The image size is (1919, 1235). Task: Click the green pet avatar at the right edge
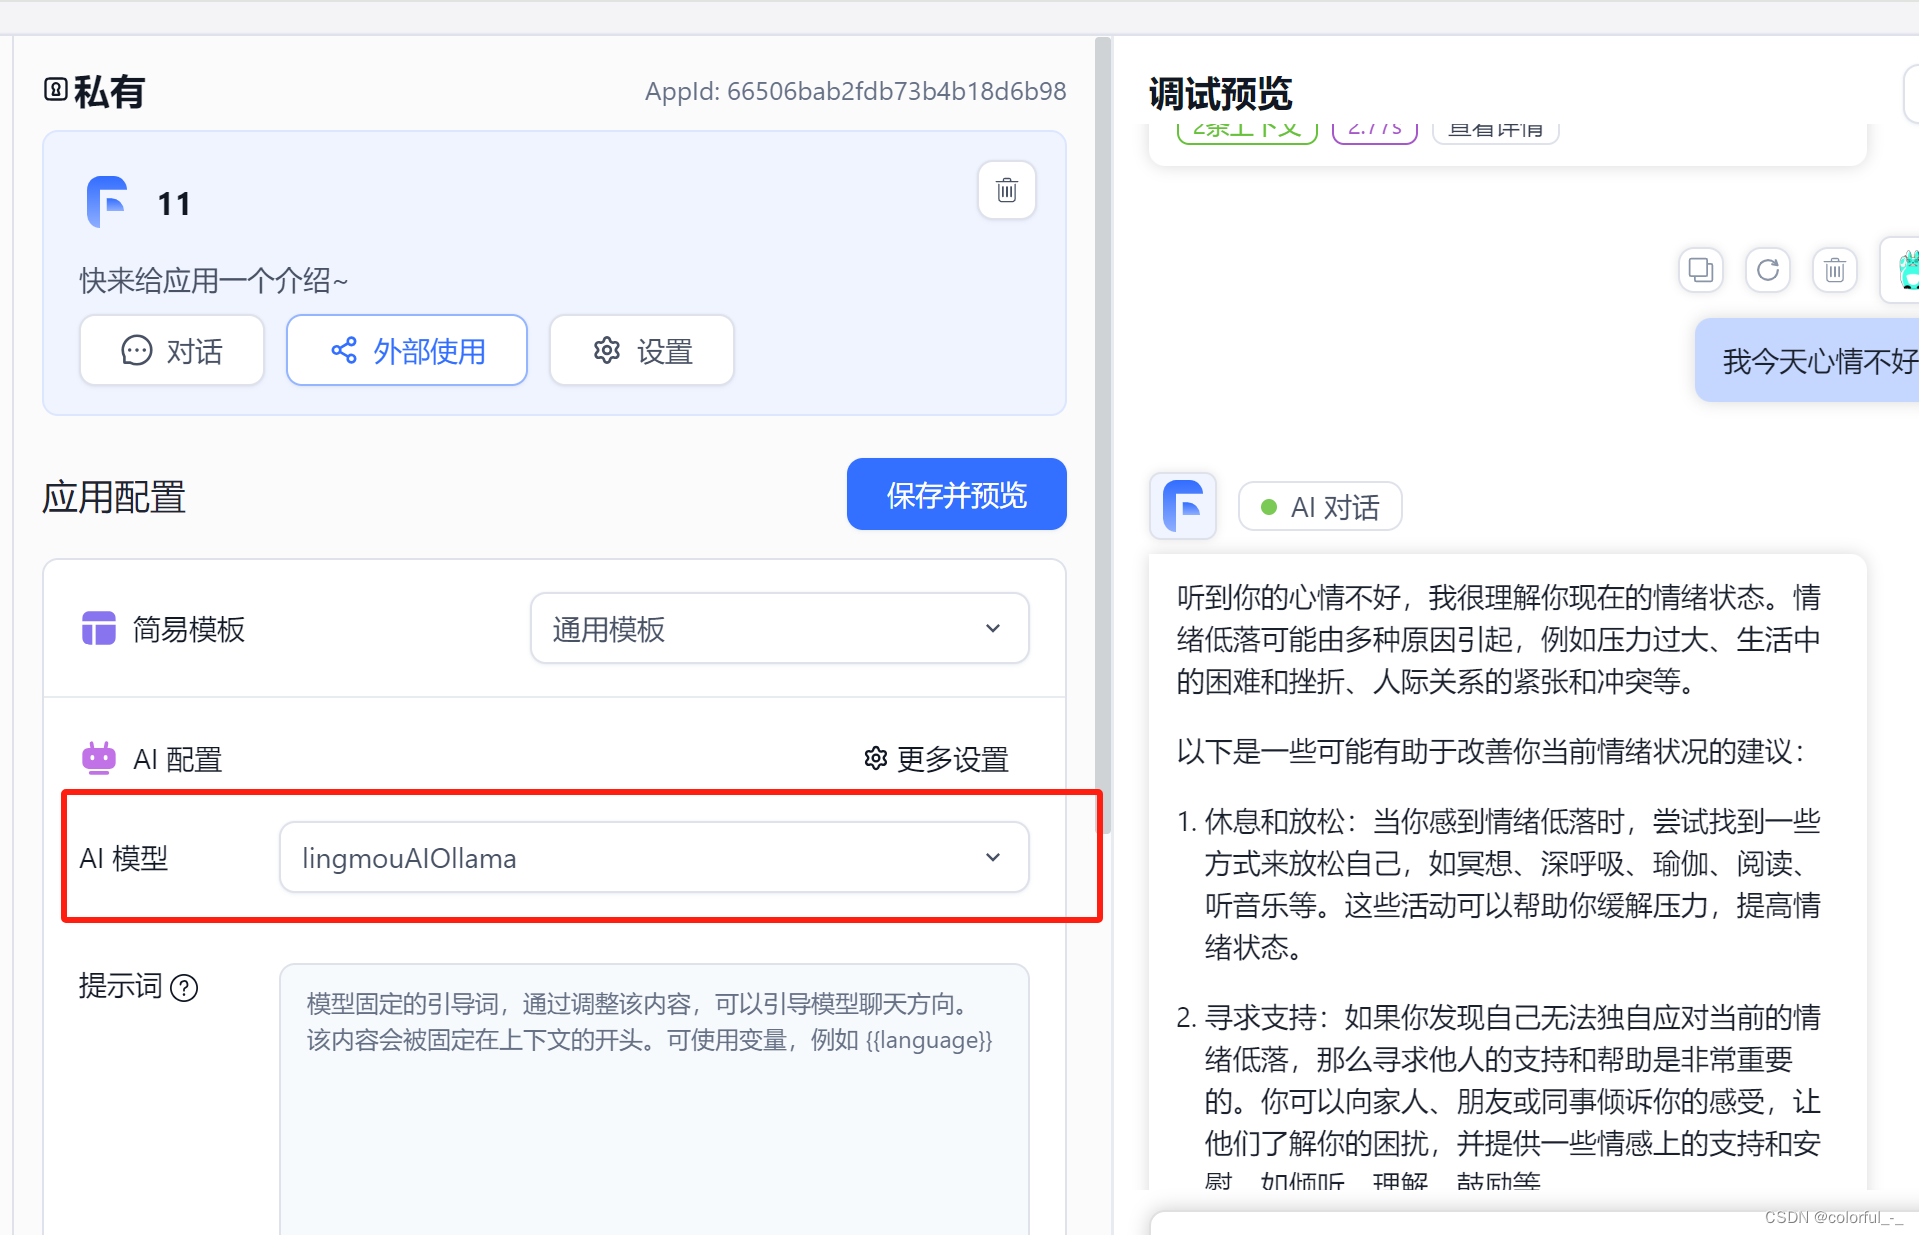click(x=1908, y=268)
